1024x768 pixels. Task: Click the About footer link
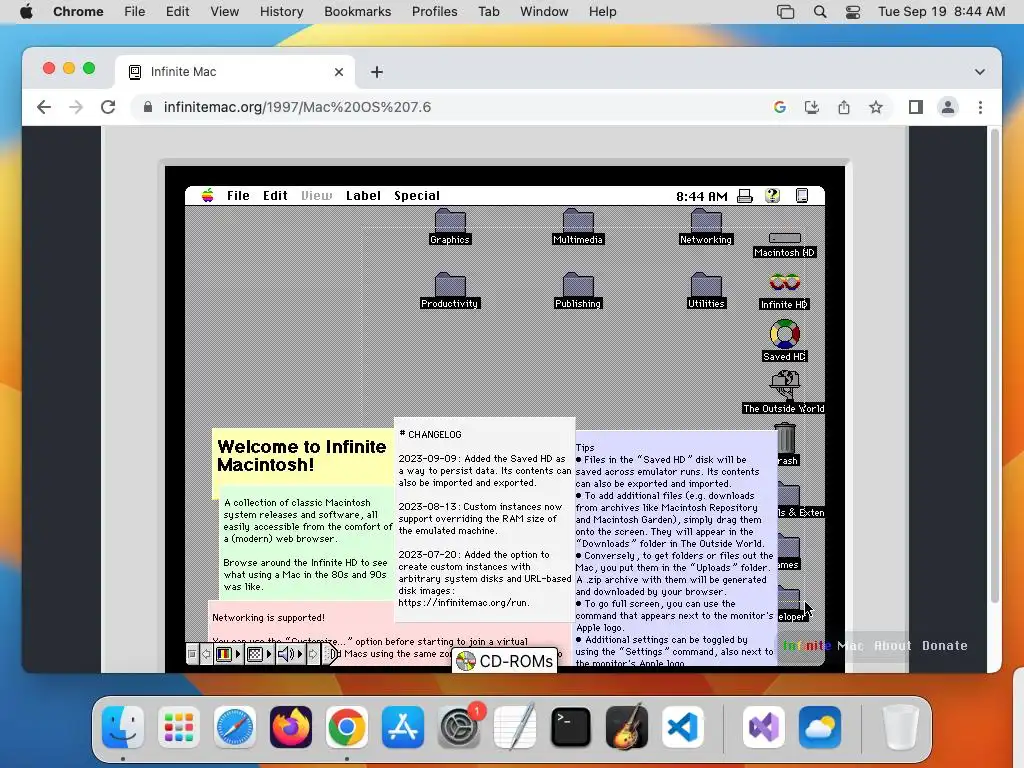pyautogui.click(x=892, y=645)
